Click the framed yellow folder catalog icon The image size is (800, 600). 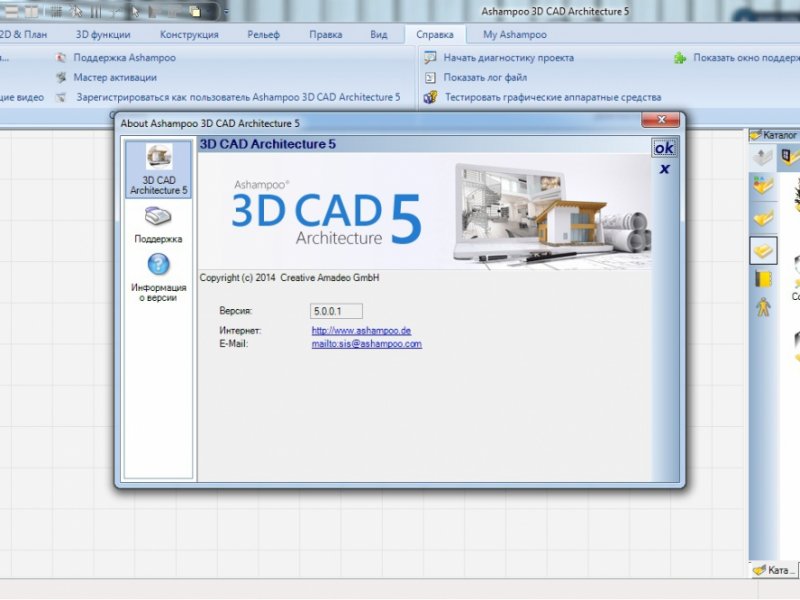pyautogui.click(x=763, y=250)
